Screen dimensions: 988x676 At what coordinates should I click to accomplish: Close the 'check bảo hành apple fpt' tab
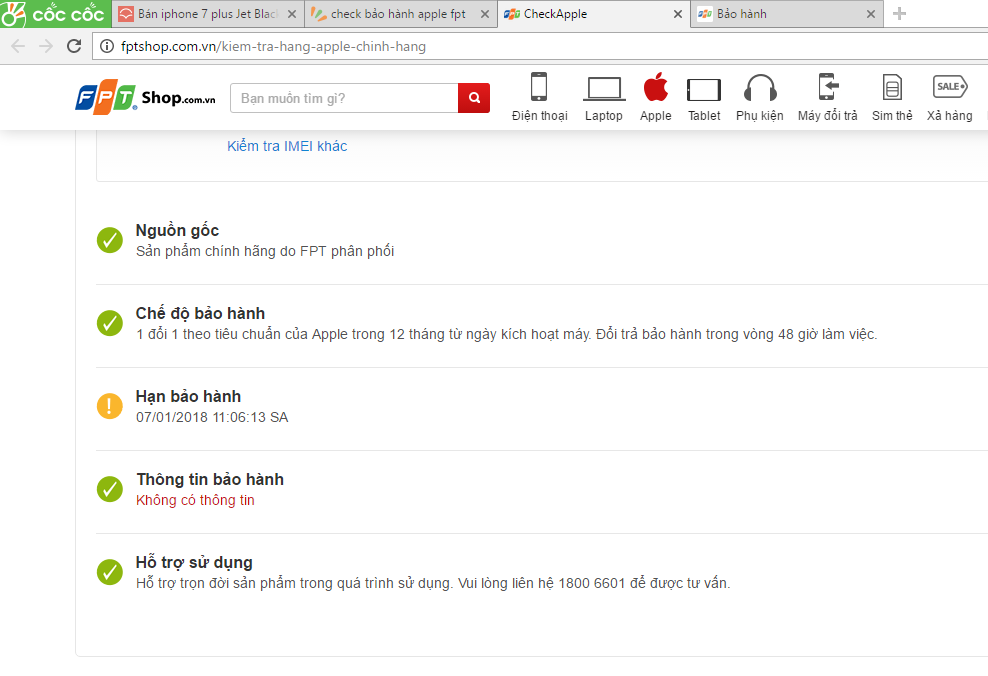pyautogui.click(x=485, y=14)
